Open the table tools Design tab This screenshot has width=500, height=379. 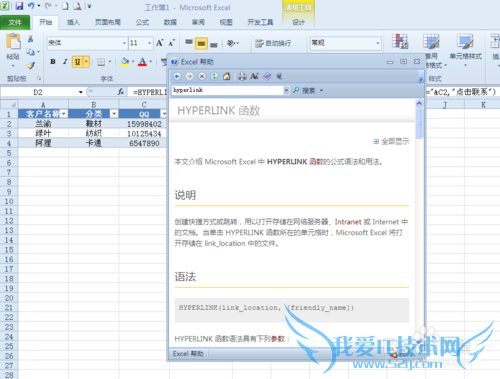click(298, 22)
